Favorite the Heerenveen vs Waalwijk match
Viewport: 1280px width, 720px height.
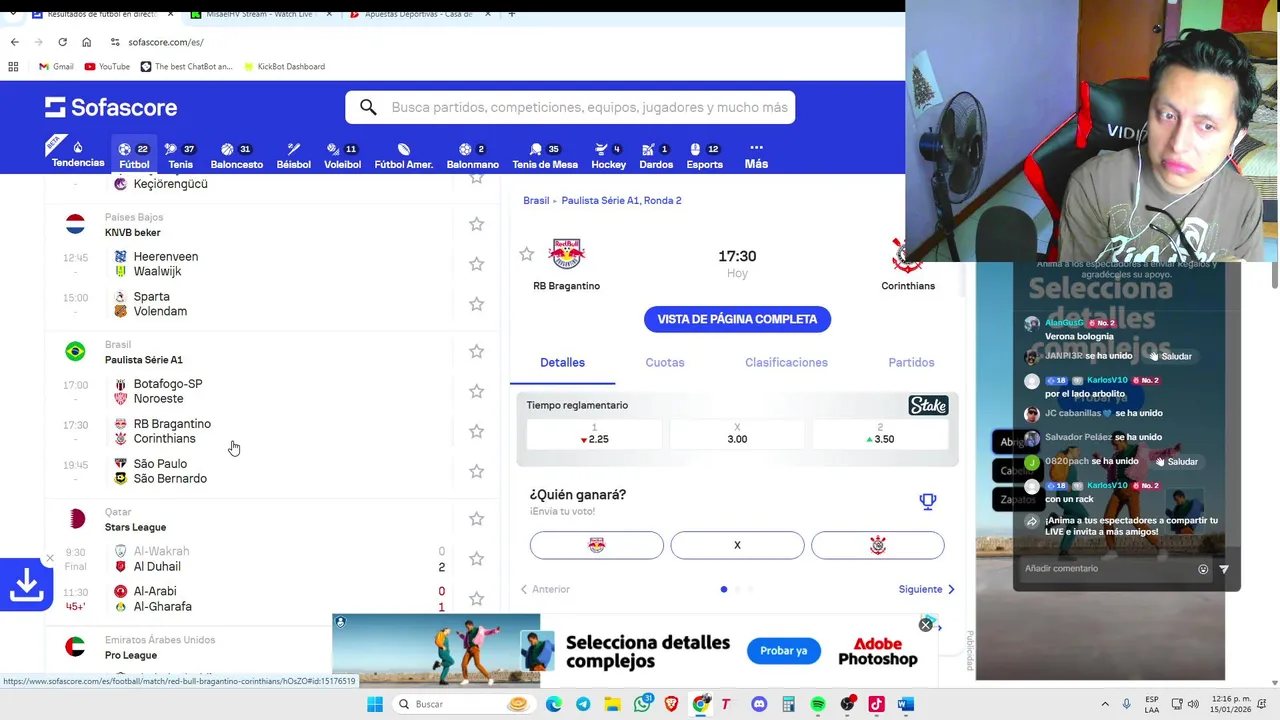[477, 264]
